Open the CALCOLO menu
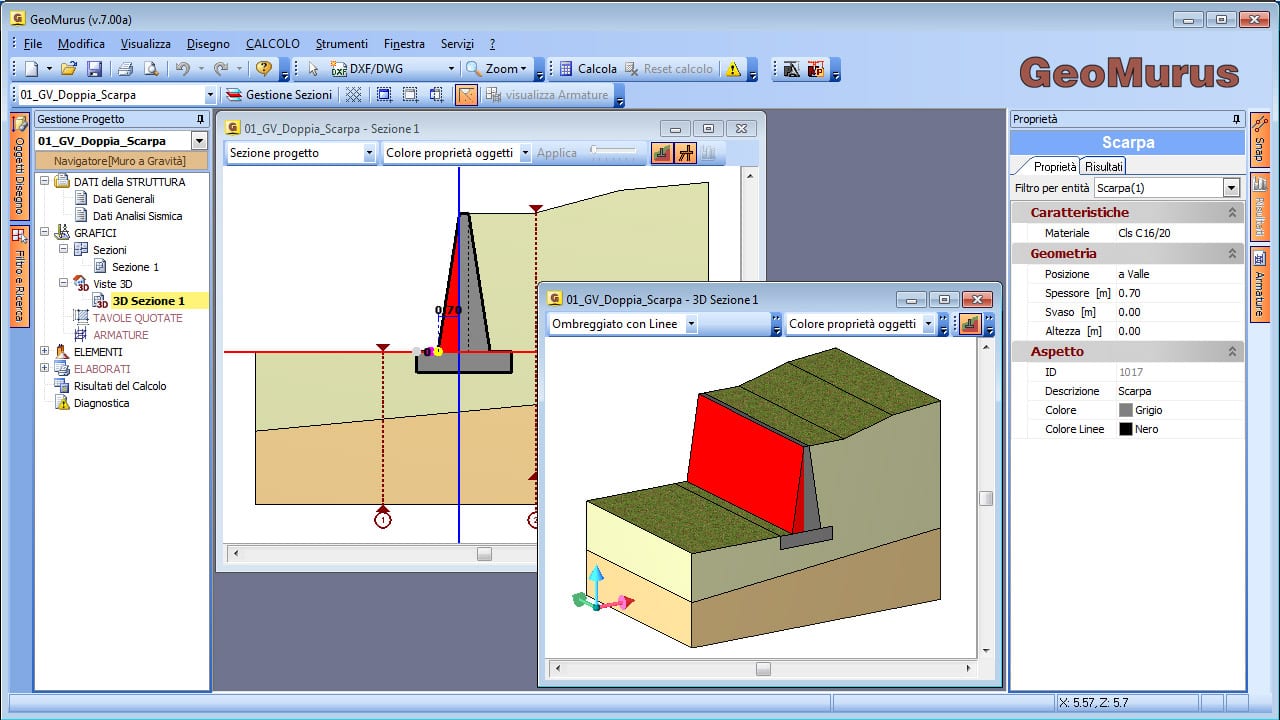This screenshot has width=1280, height=720. coord(273,44)
